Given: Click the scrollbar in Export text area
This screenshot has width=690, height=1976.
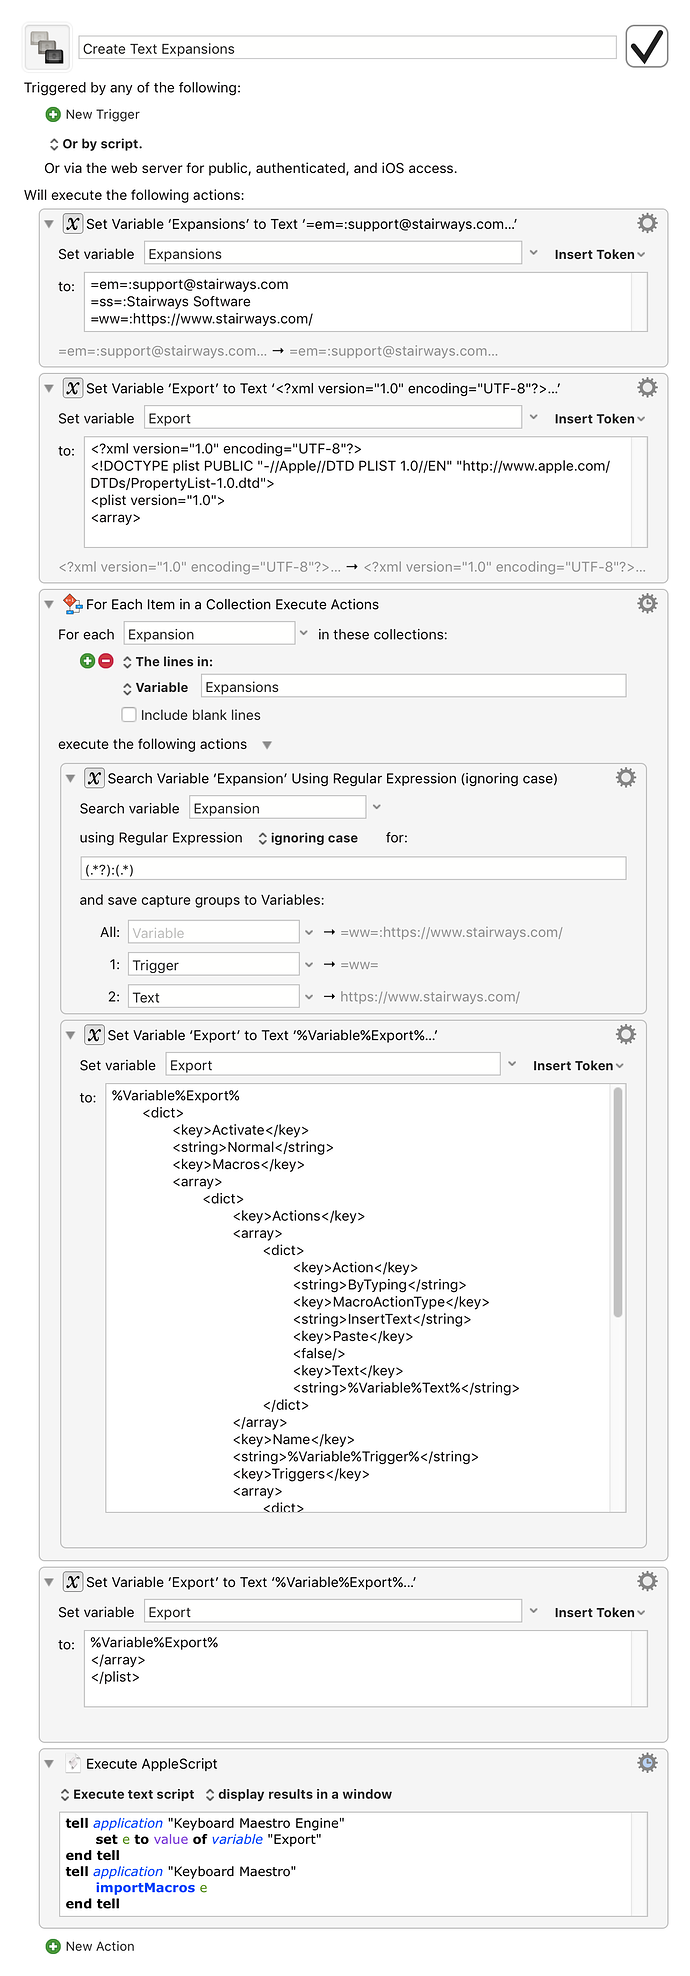Looking at the screenshot, I should point(618,1200).
